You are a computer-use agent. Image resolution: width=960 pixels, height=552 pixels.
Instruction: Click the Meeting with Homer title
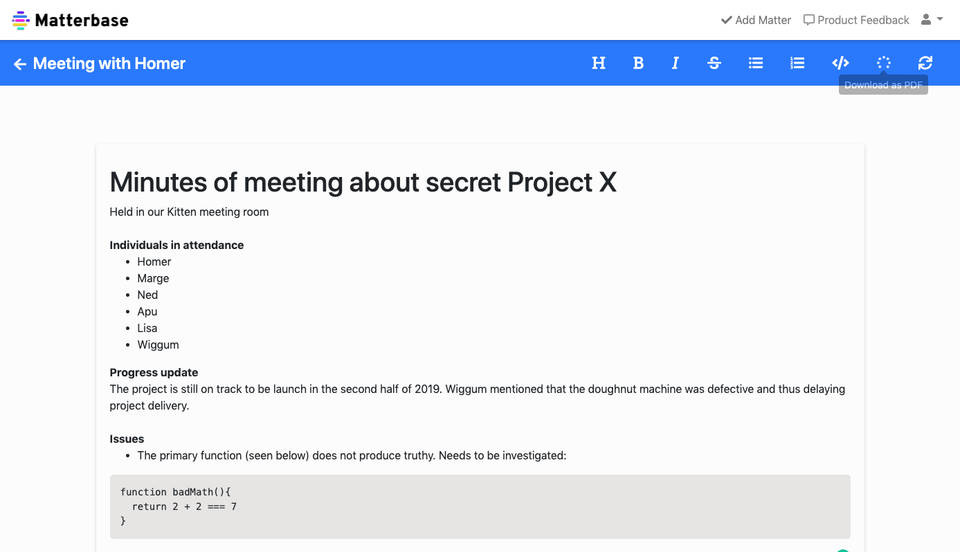pos(109,64)
